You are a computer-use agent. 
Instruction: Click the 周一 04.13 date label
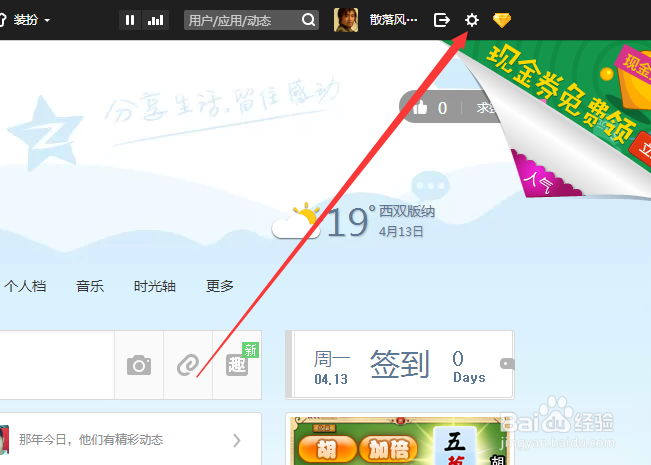point(331,367)
